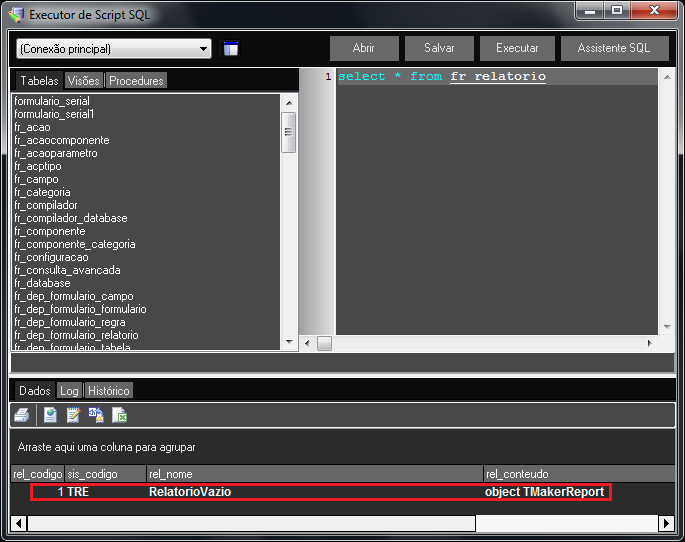Click the Salvar button

(439, 48)
